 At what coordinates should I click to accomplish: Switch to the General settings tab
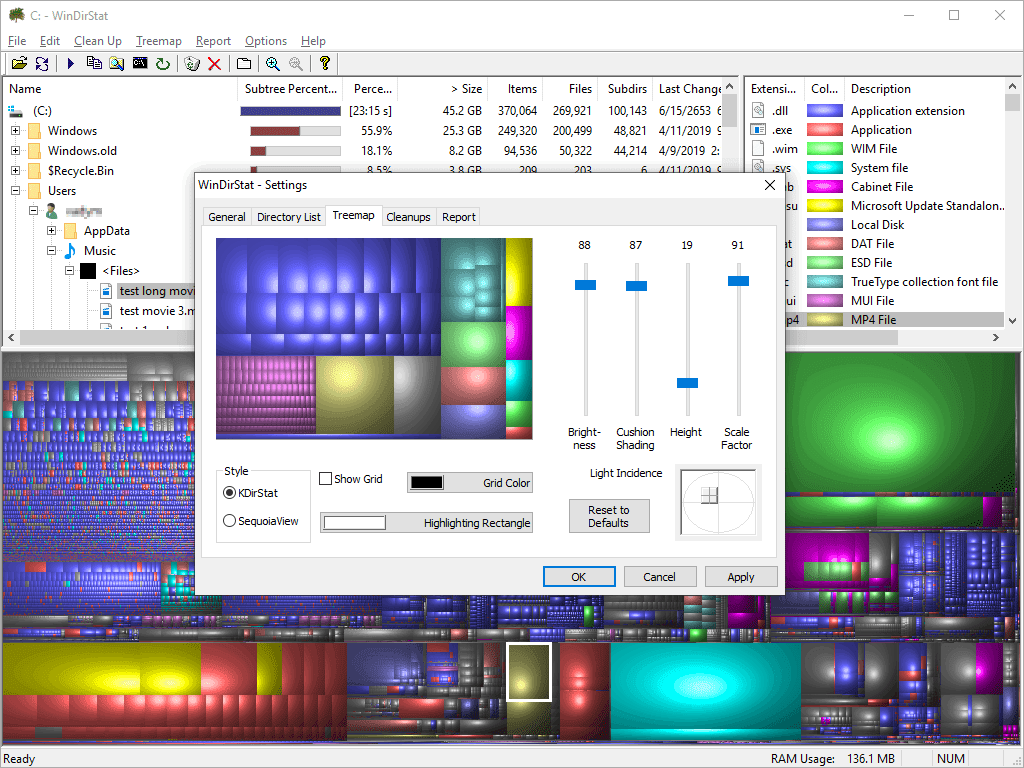coord(227,217)
